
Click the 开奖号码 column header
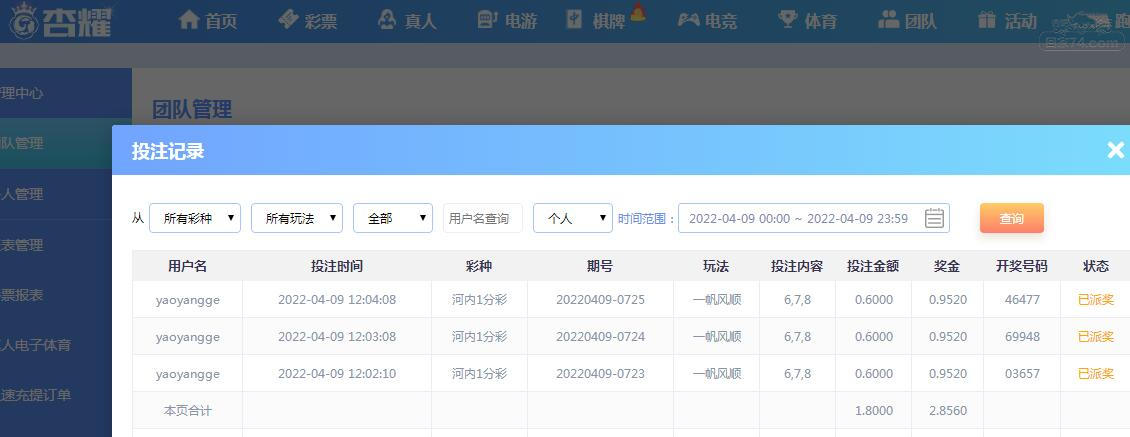pyautogui.click(x=1022, y=266)
